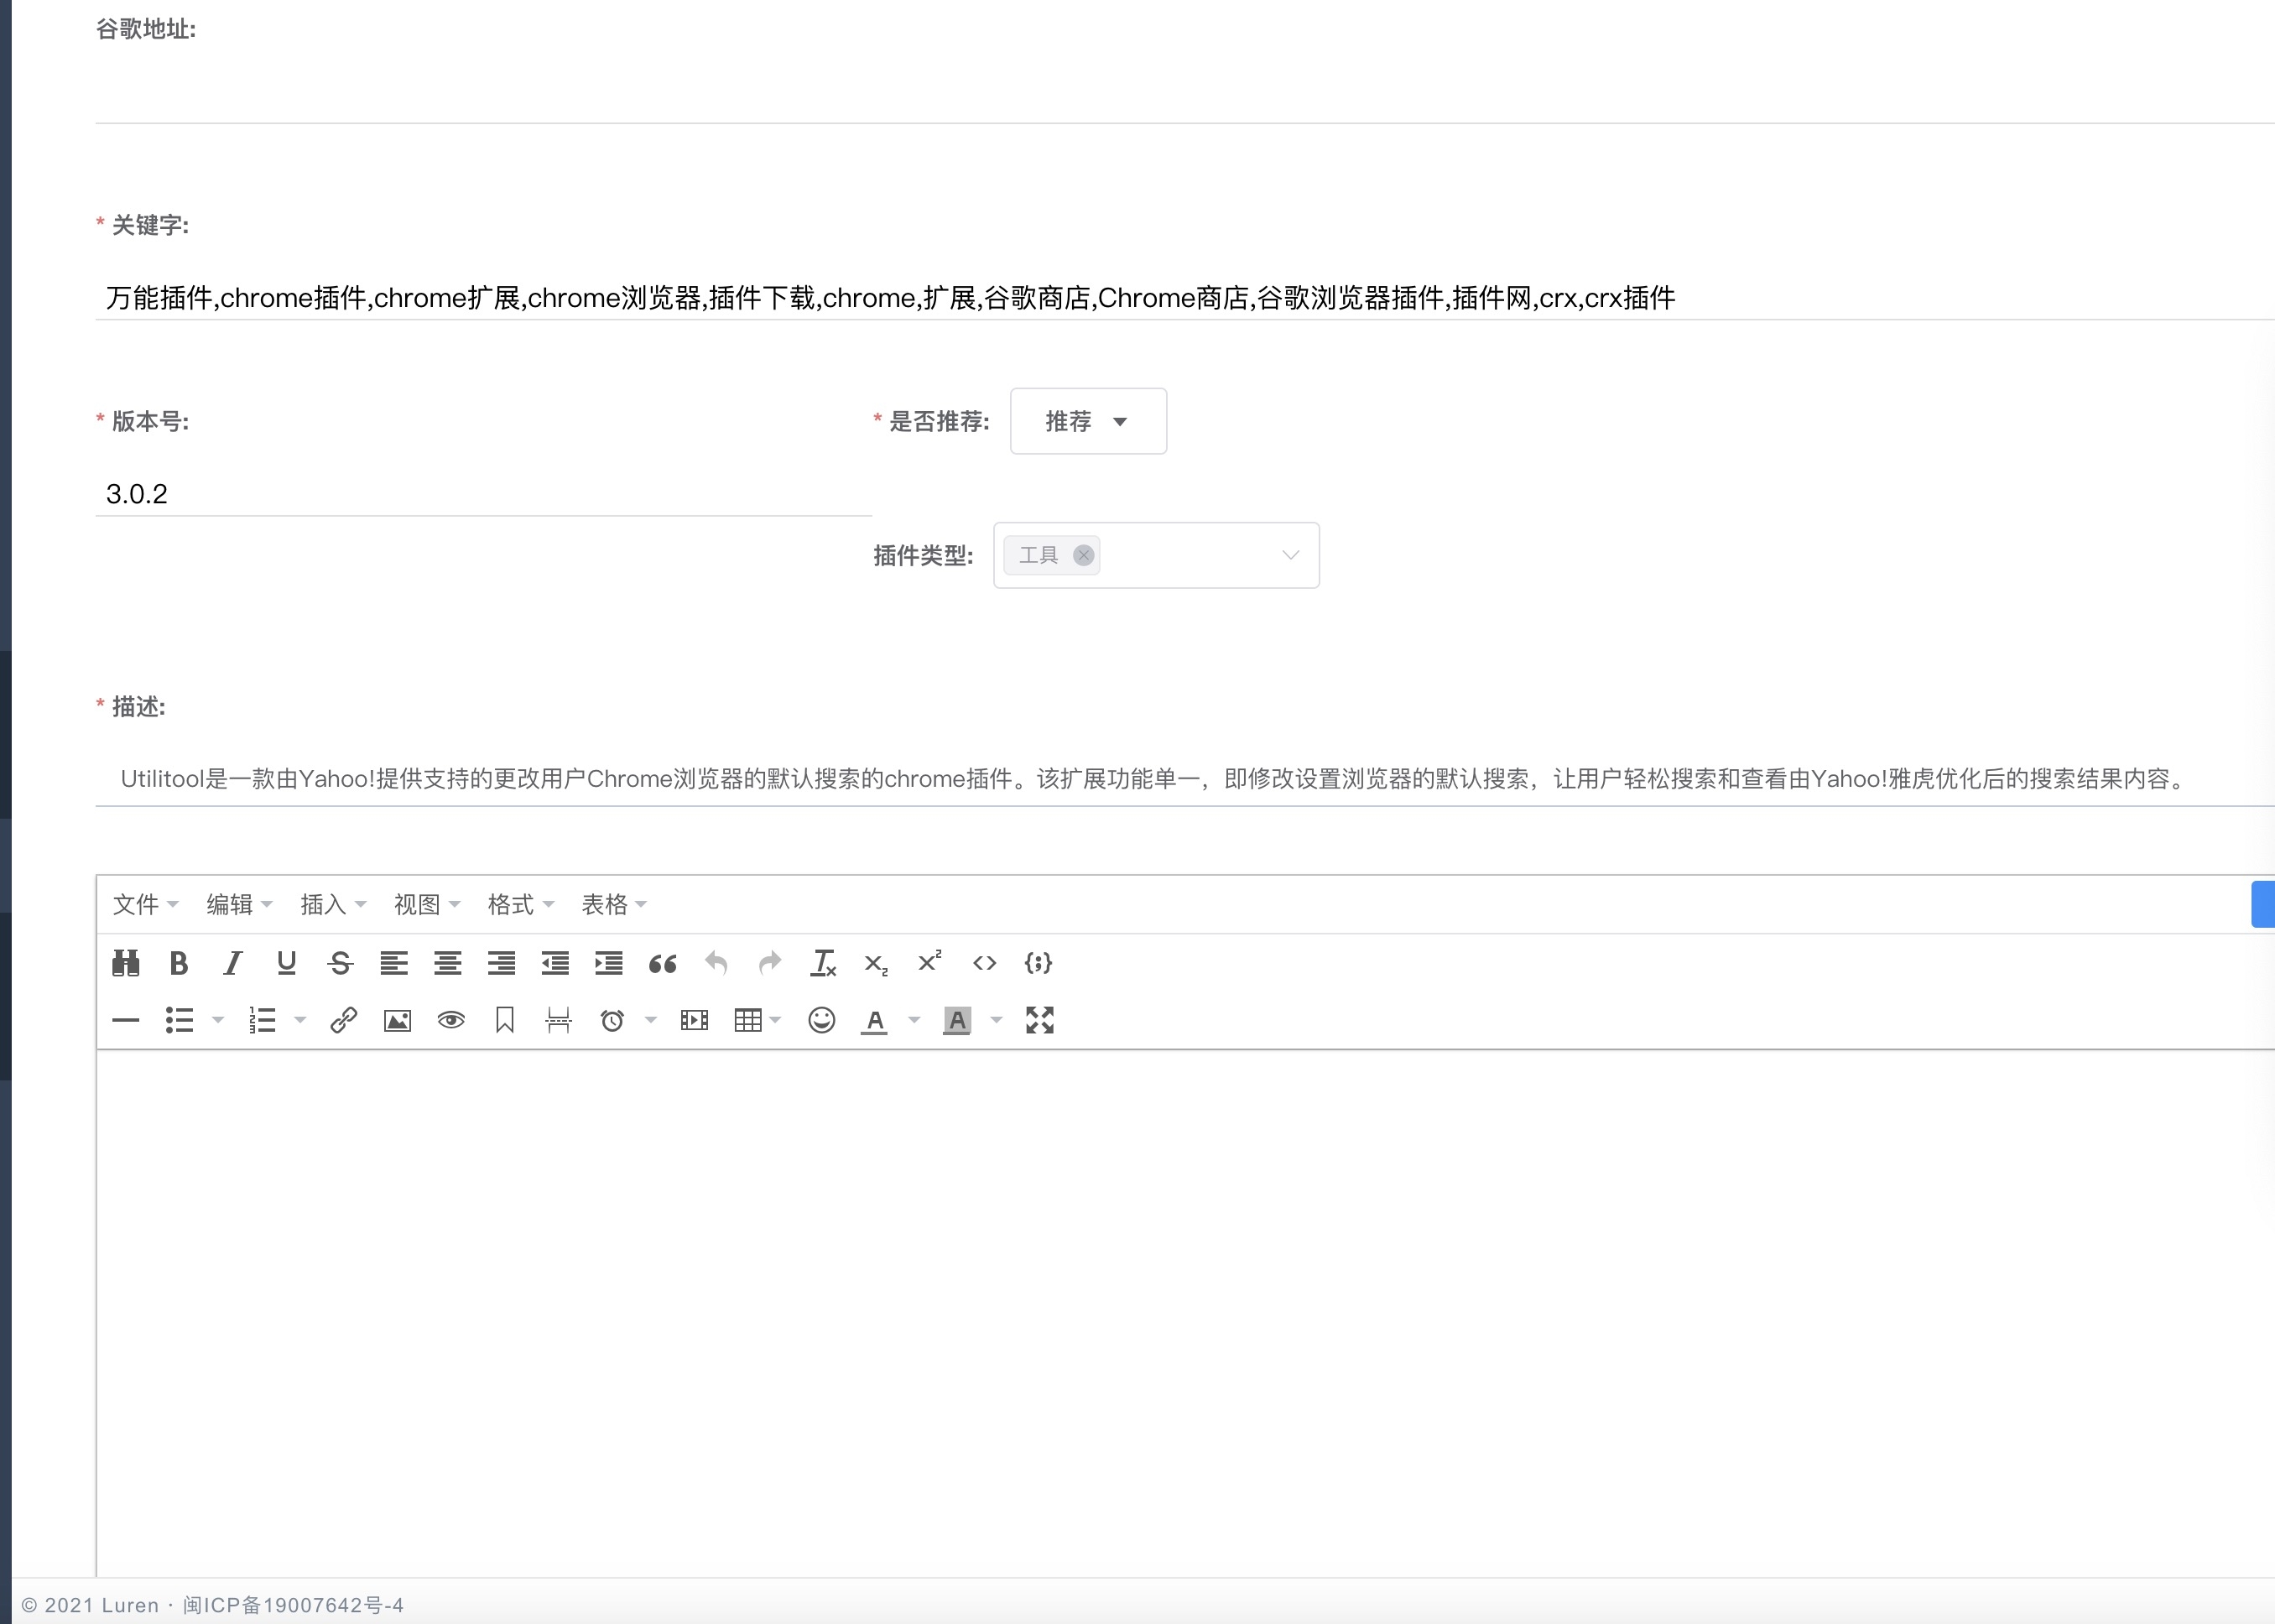Viewport: 2275px width, 1624px height.
Task: Open the 表格 menu in editor
Action: (615, 905)
